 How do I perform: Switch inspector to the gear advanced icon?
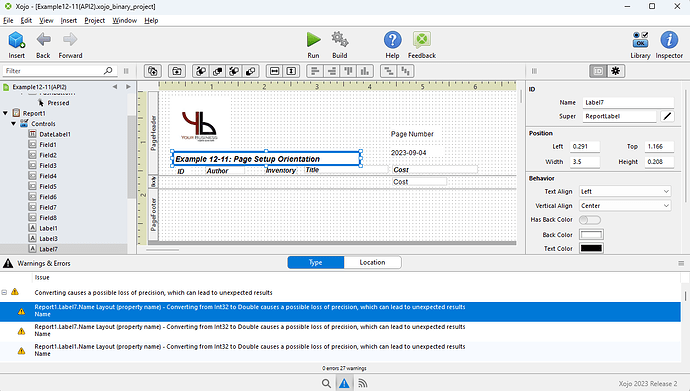616,71
